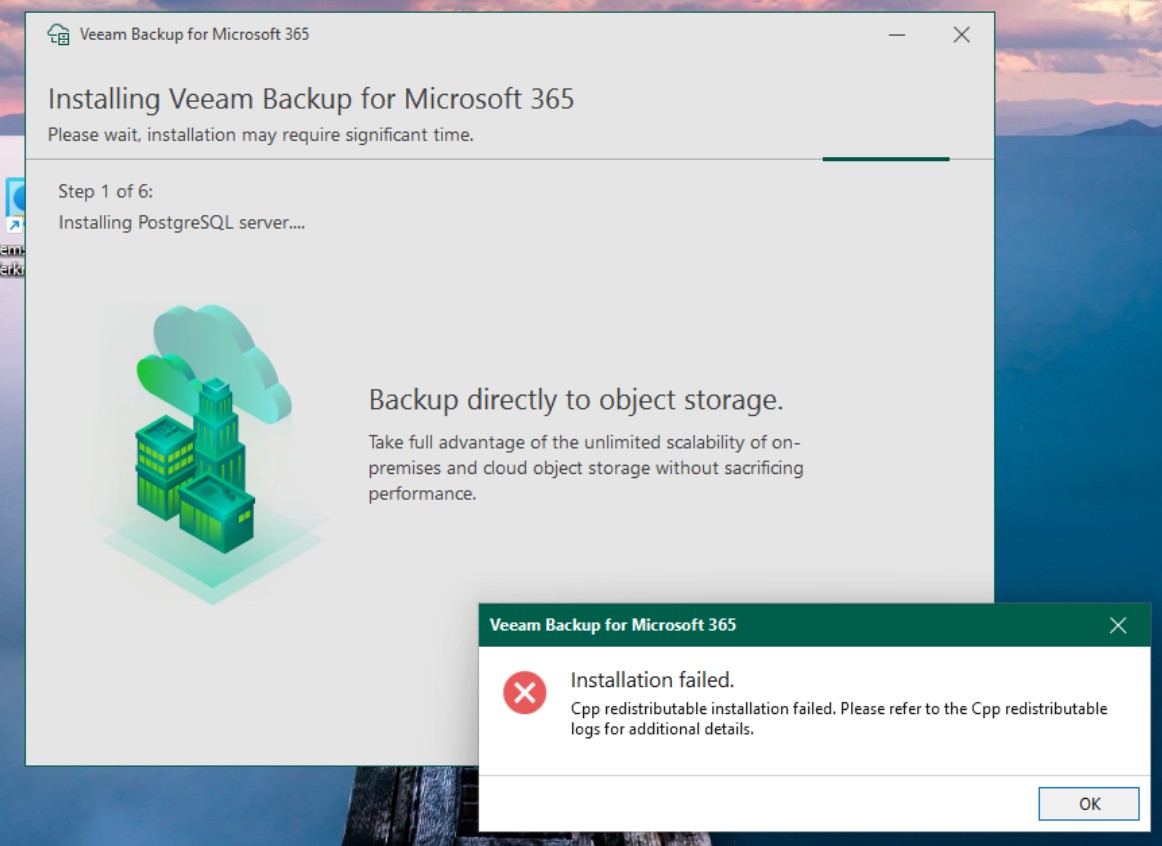Click the object storage description paragraph

click(585, 467)
